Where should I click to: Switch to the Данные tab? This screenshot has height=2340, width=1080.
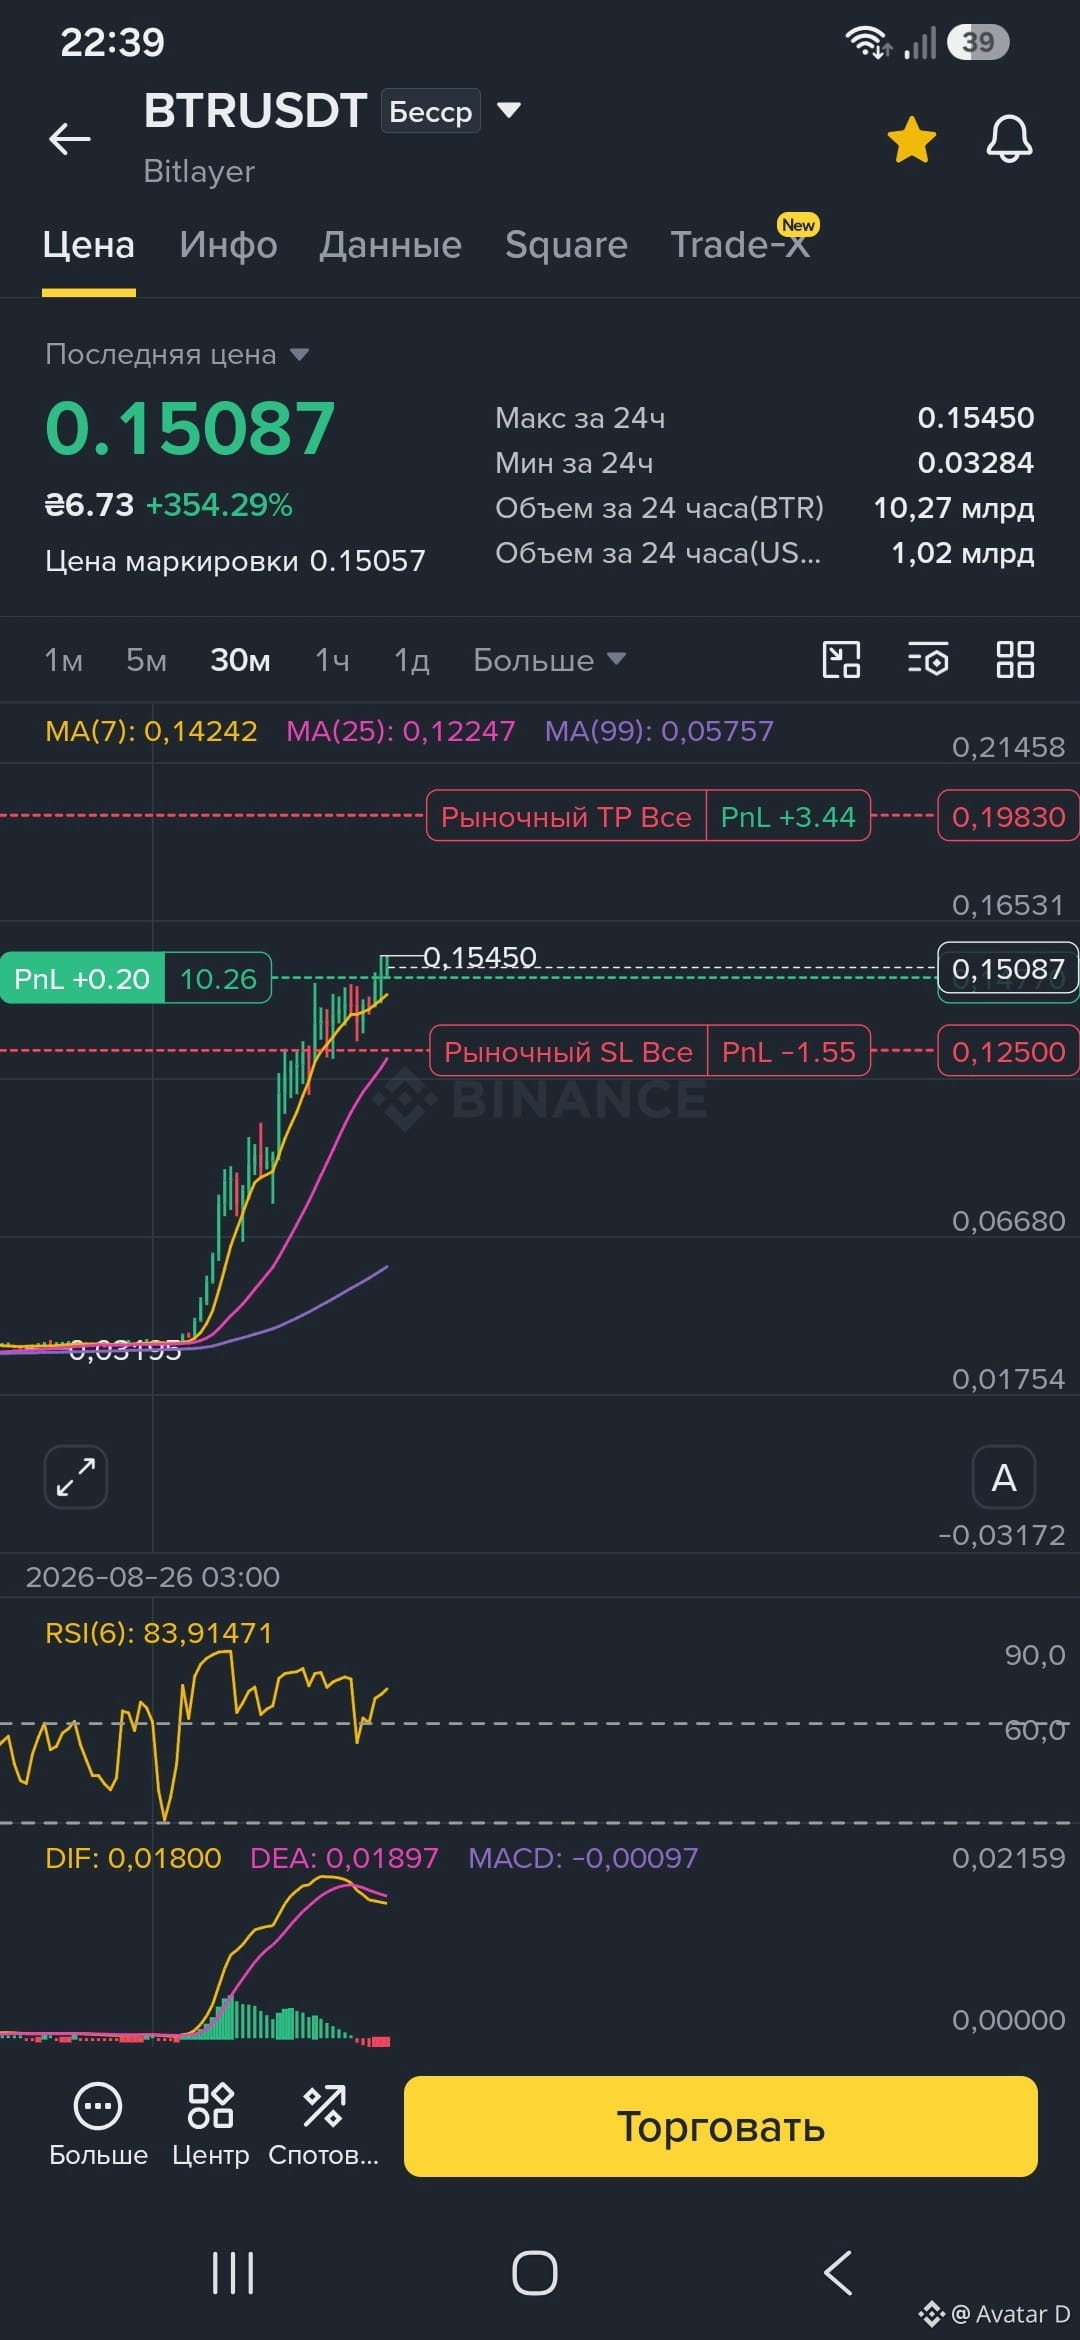coord(390,245)
